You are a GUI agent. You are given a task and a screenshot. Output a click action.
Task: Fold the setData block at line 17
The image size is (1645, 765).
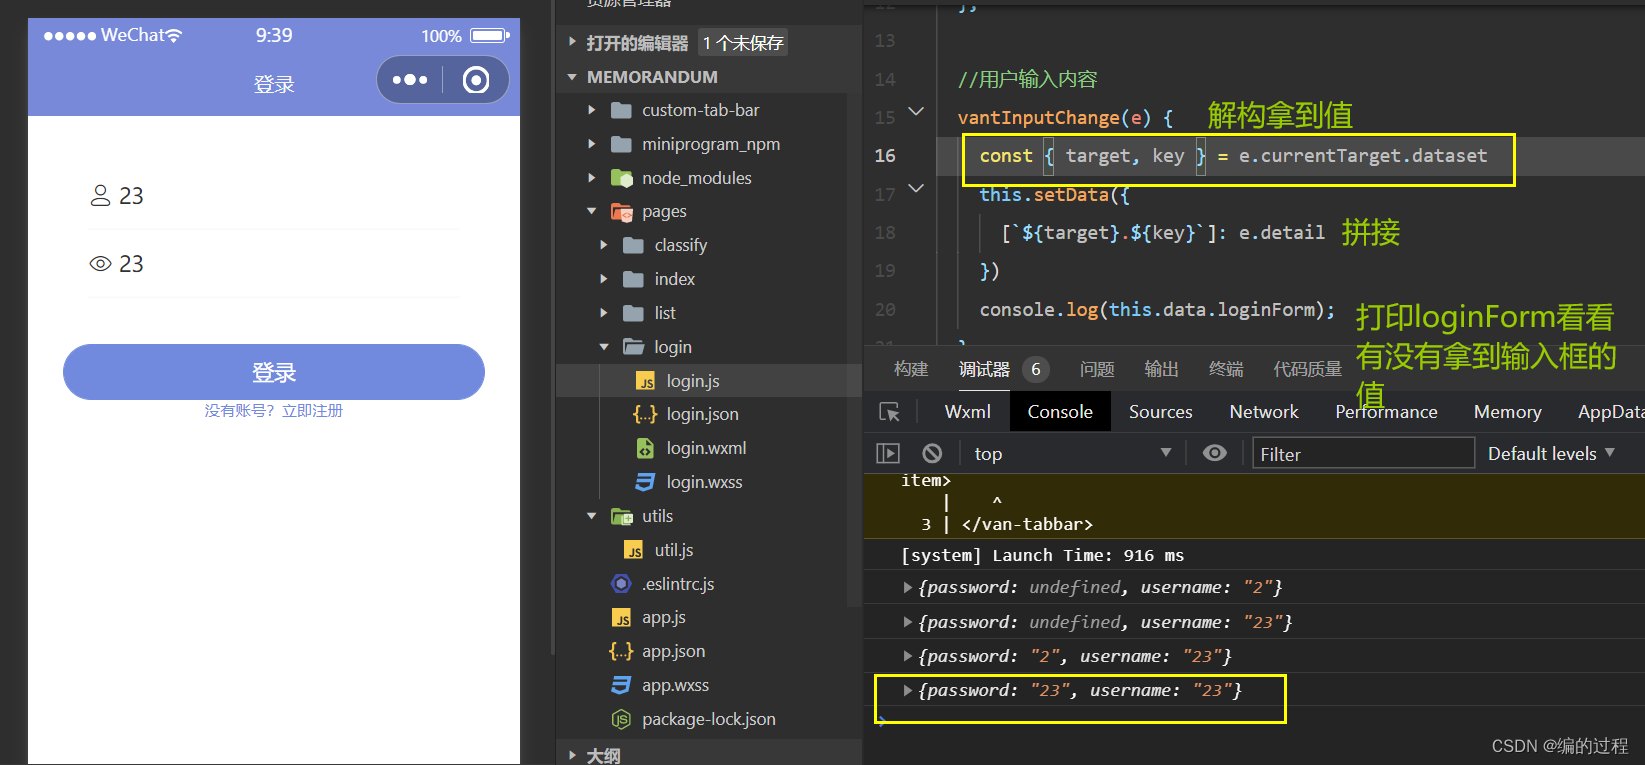[x=916, y=188]
